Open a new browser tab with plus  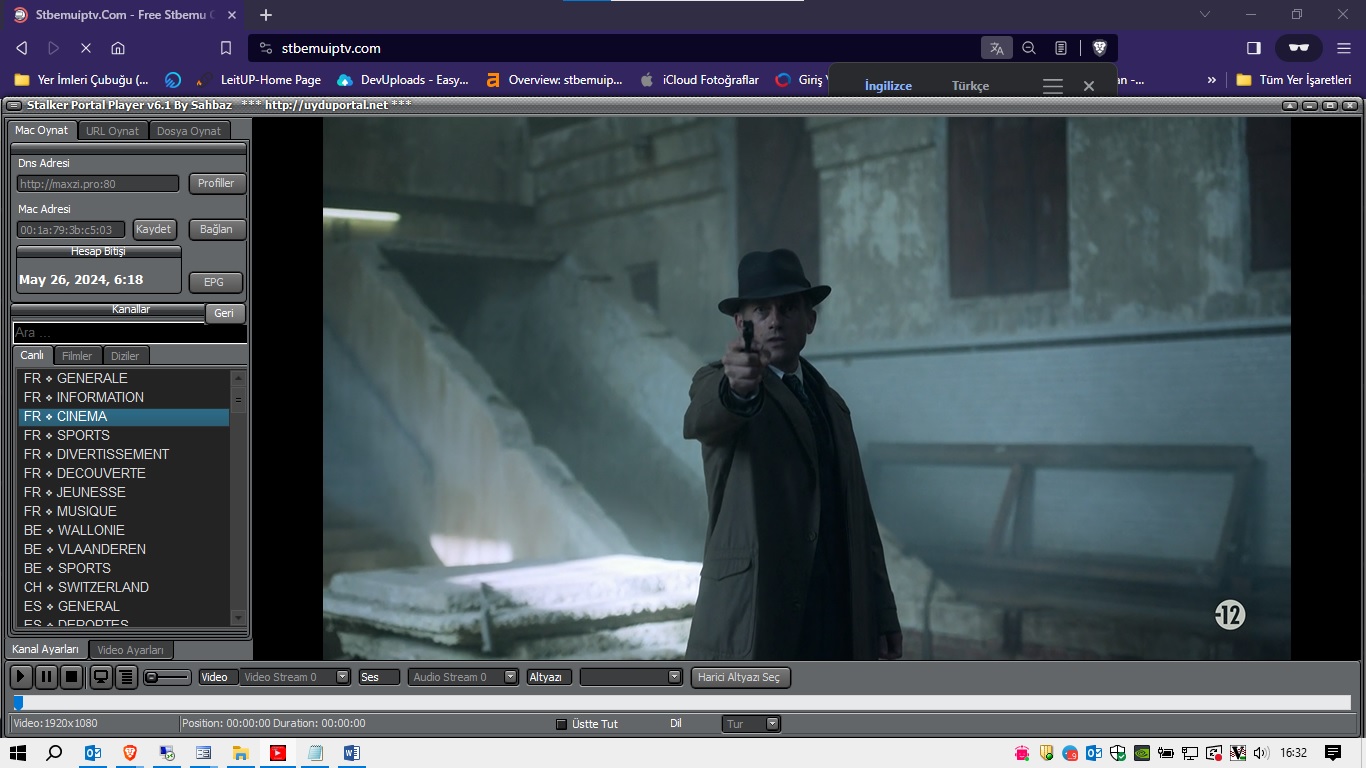point(266,15)
